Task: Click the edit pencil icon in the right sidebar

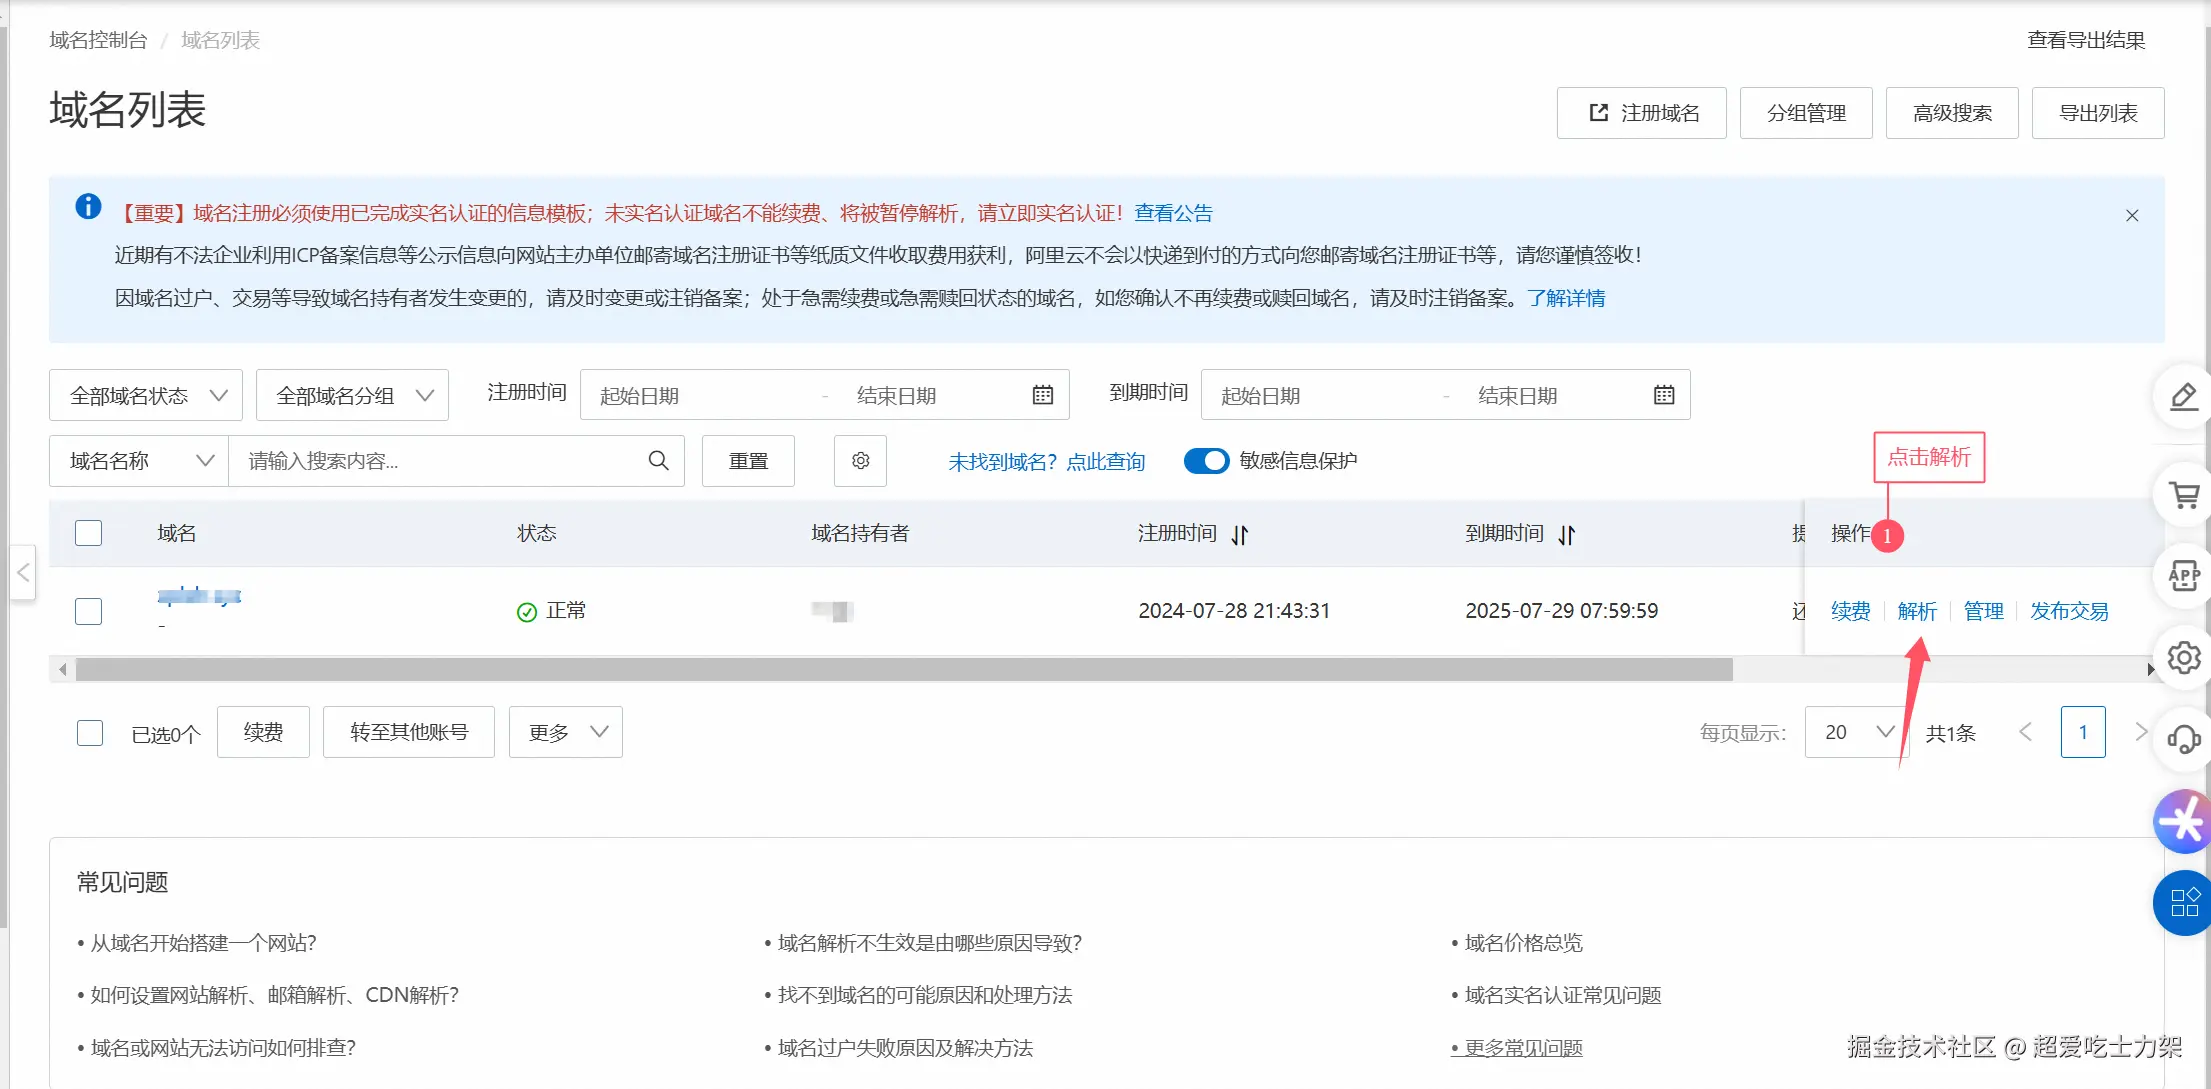Action: (x=2184, y=397)
